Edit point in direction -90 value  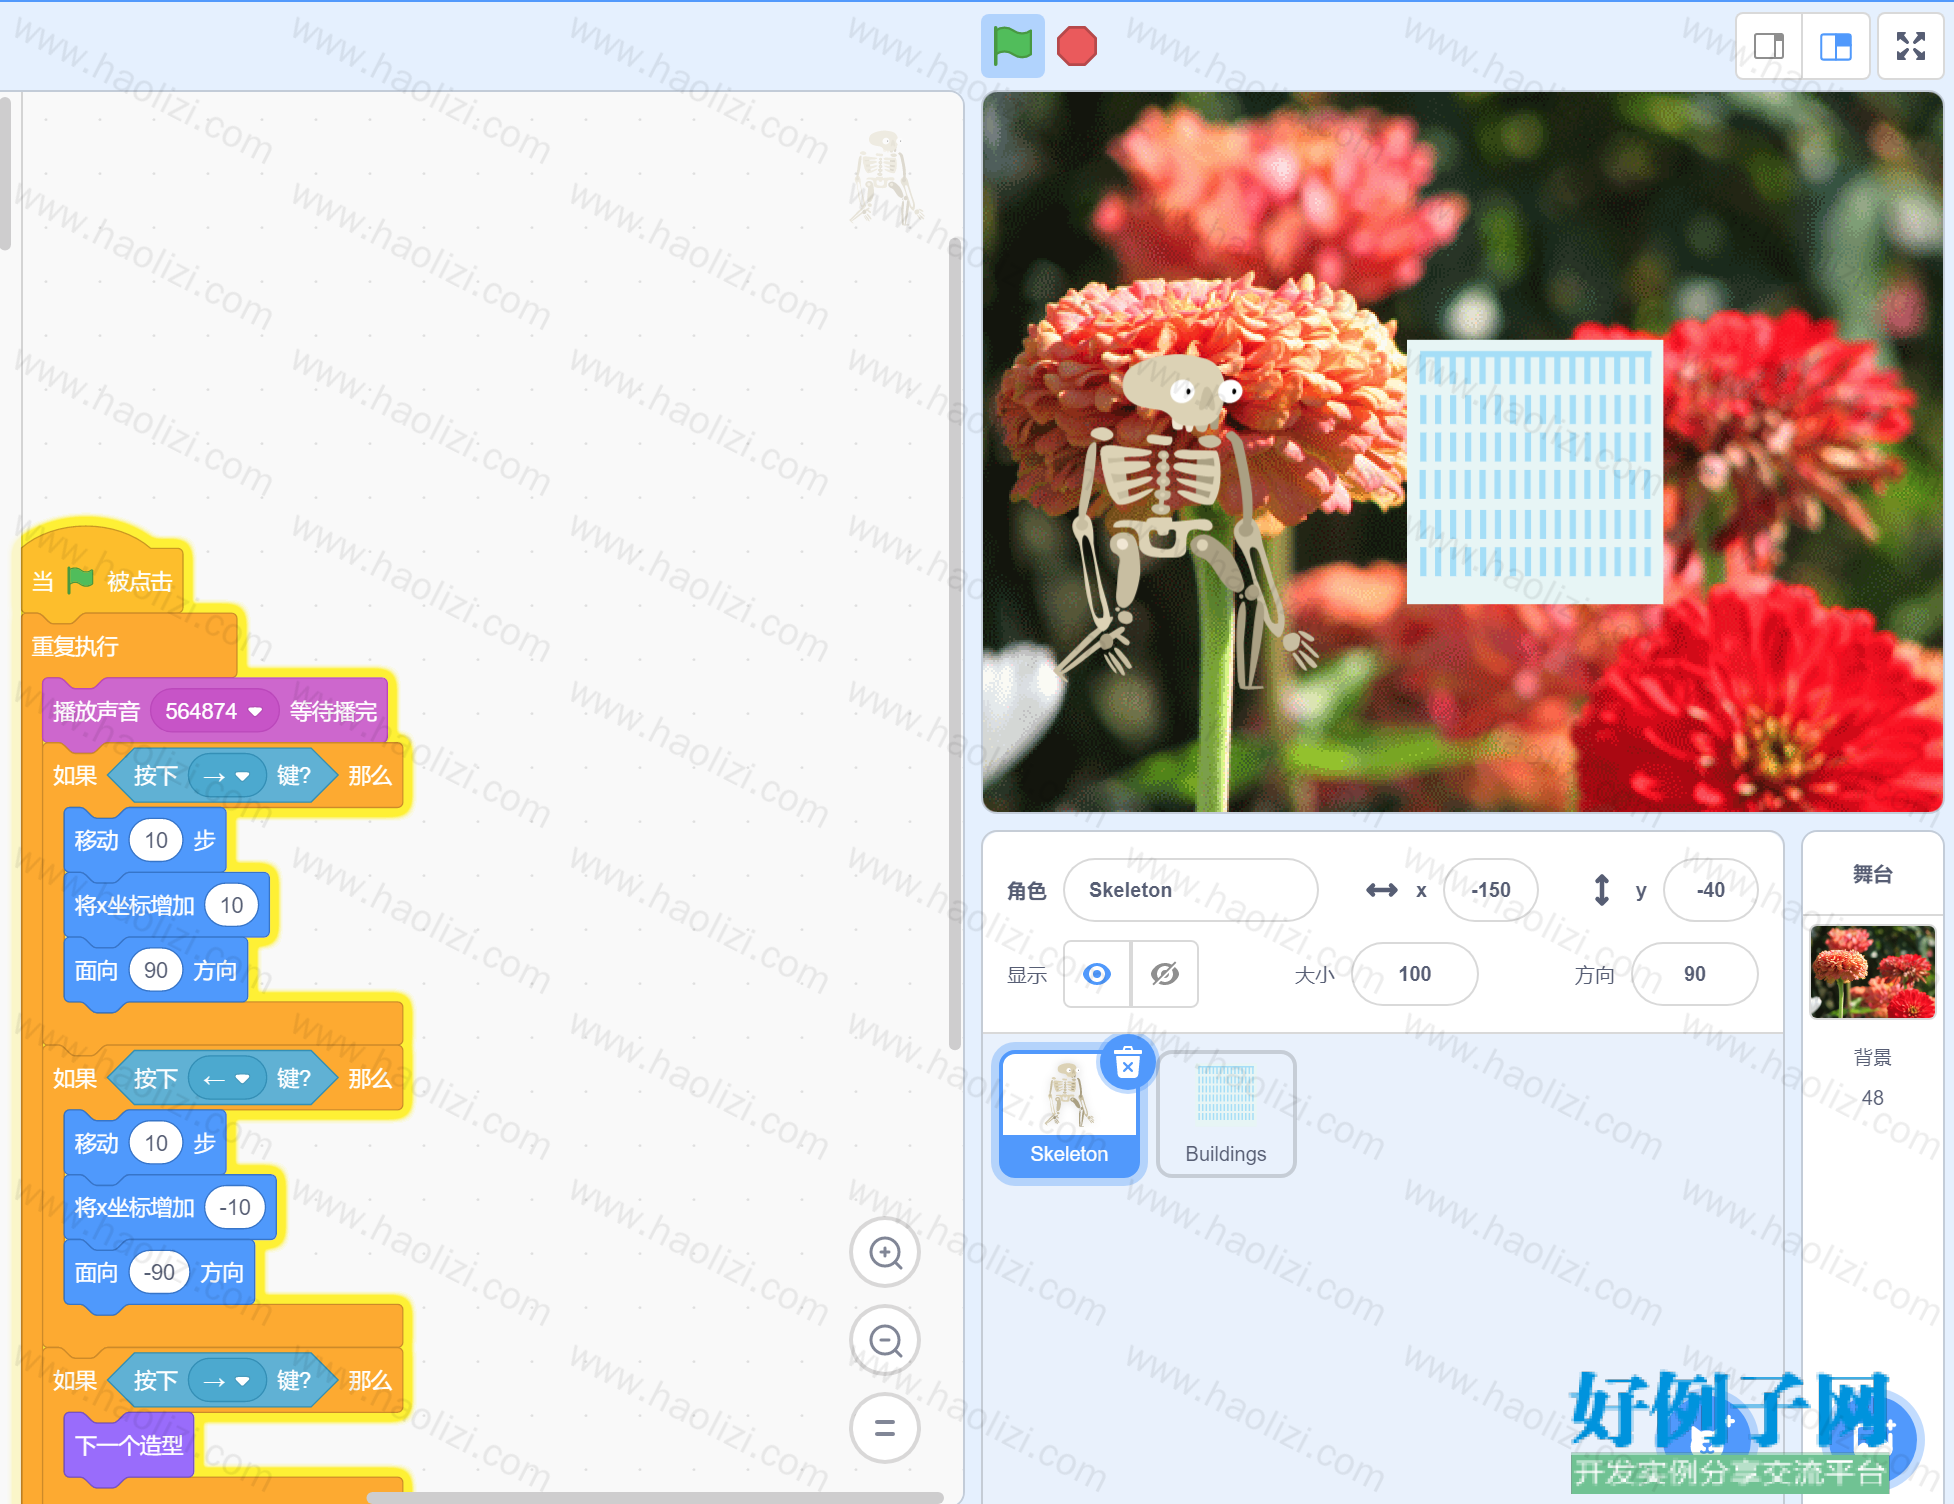(160, 1272)
